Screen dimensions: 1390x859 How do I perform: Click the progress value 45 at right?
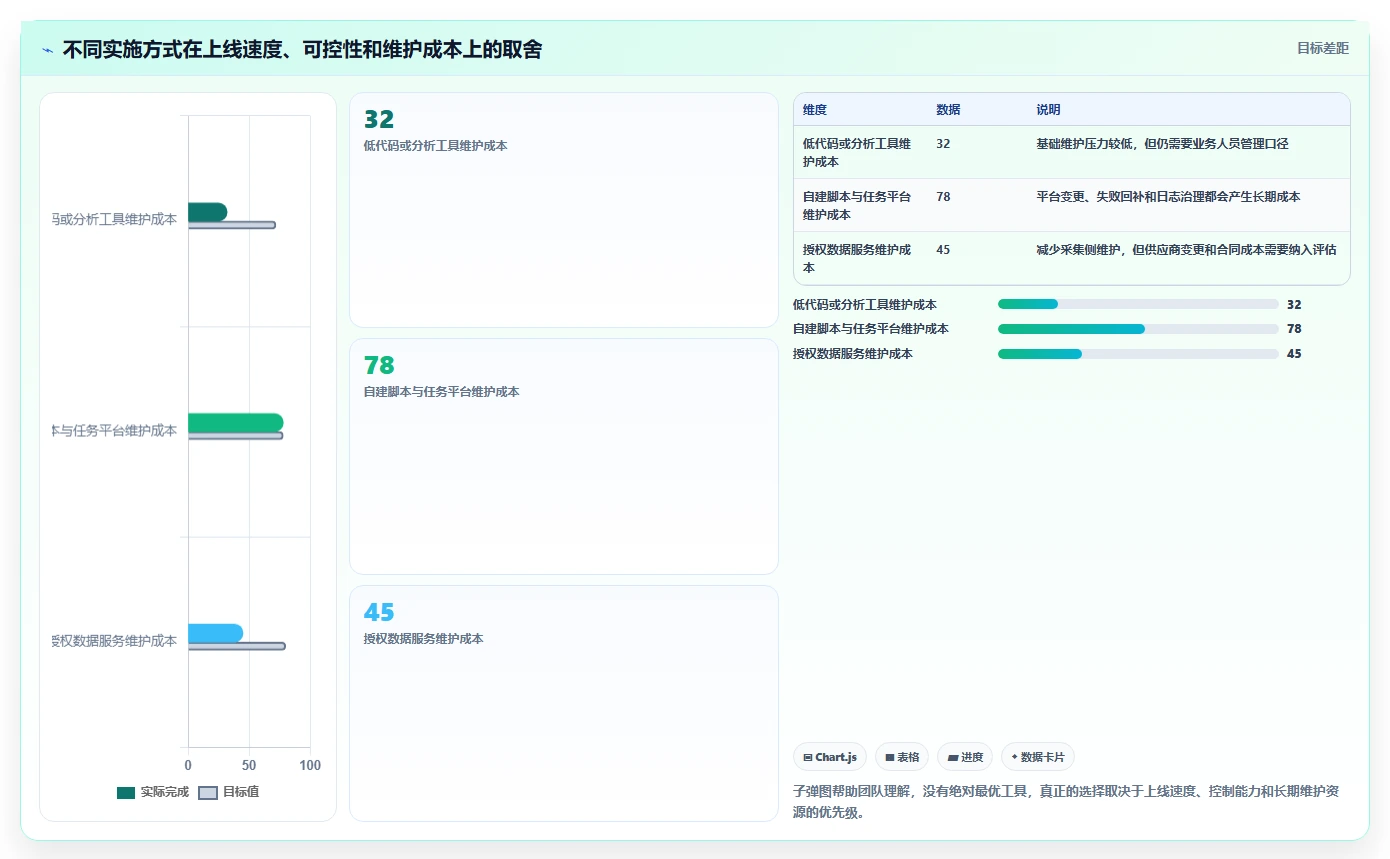[1294, 354]
